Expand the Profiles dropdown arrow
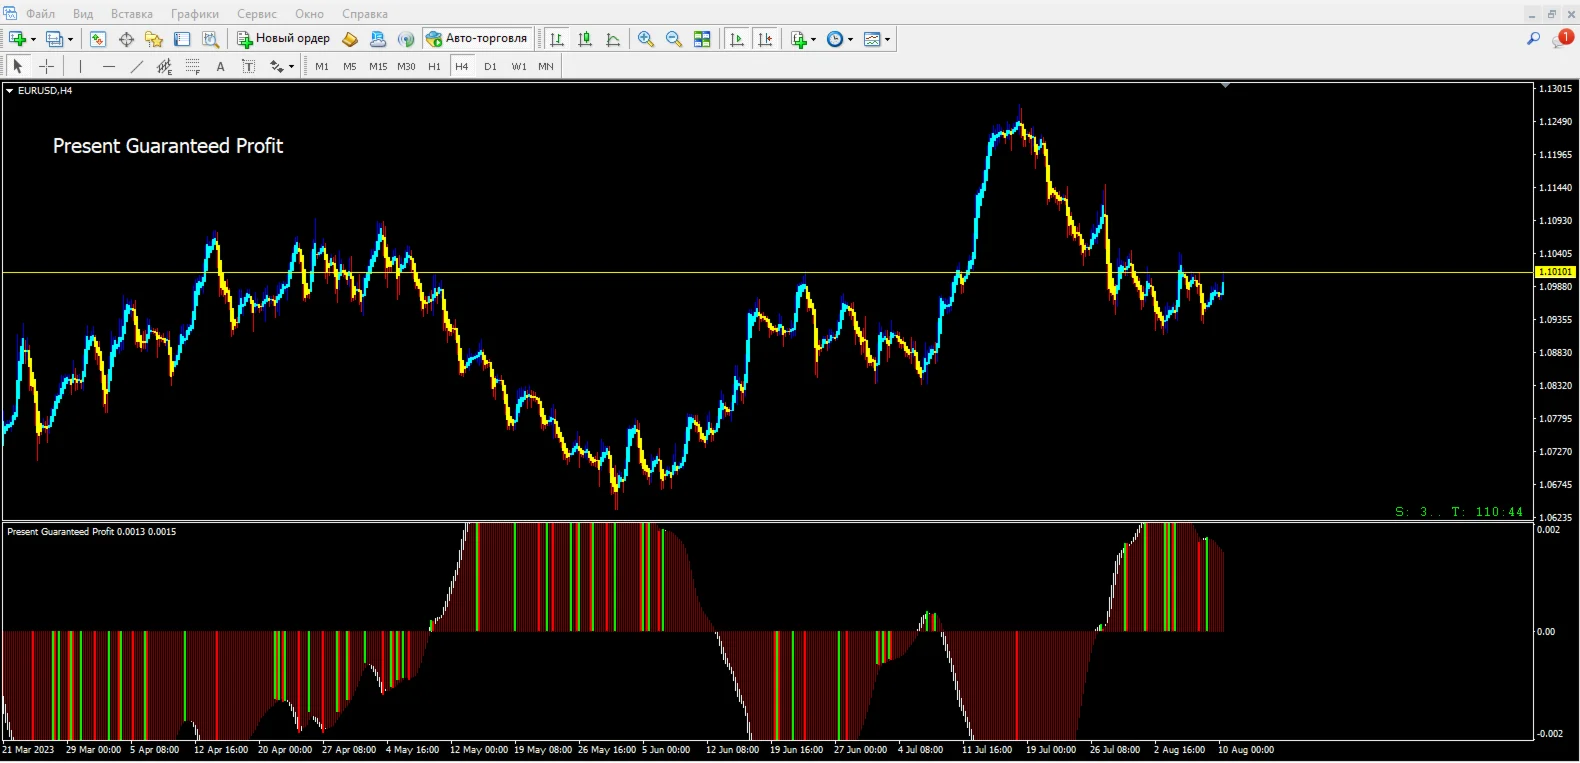 [70, 40]
